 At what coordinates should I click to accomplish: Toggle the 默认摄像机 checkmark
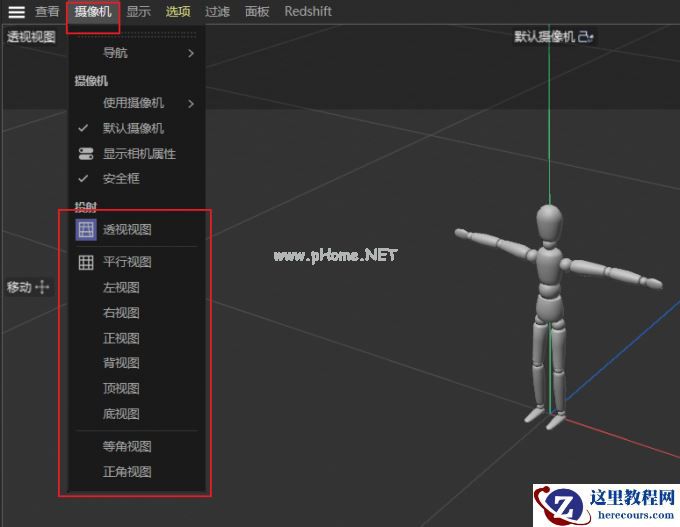pyautogui.click(x=83, y=128)
